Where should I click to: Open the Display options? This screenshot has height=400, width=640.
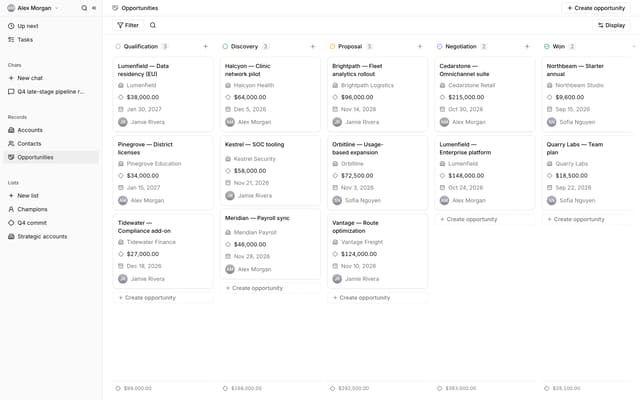point(611,25)
